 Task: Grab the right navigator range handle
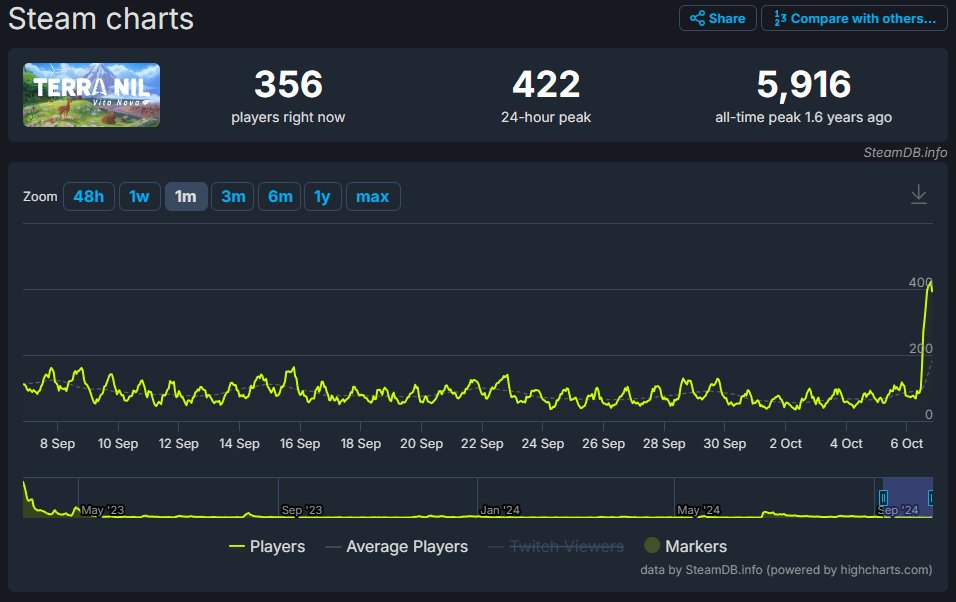click(x=930, y=498)
